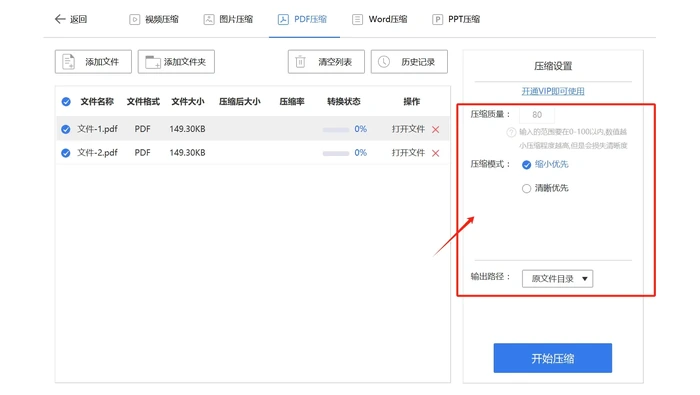Open the 开通VIP即可使用 link
The height and width of the screenshot is (395, 700).
click(553, 91)
